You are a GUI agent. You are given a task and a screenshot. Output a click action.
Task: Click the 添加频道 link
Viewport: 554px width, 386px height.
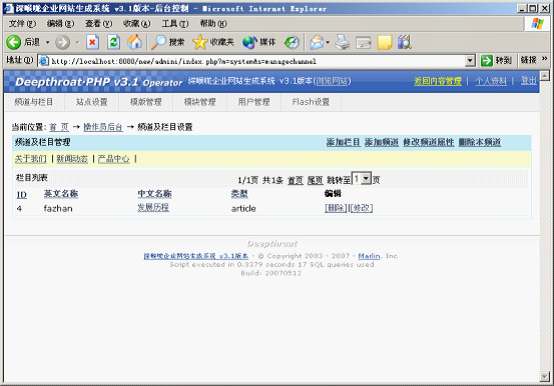click(382, 142)
